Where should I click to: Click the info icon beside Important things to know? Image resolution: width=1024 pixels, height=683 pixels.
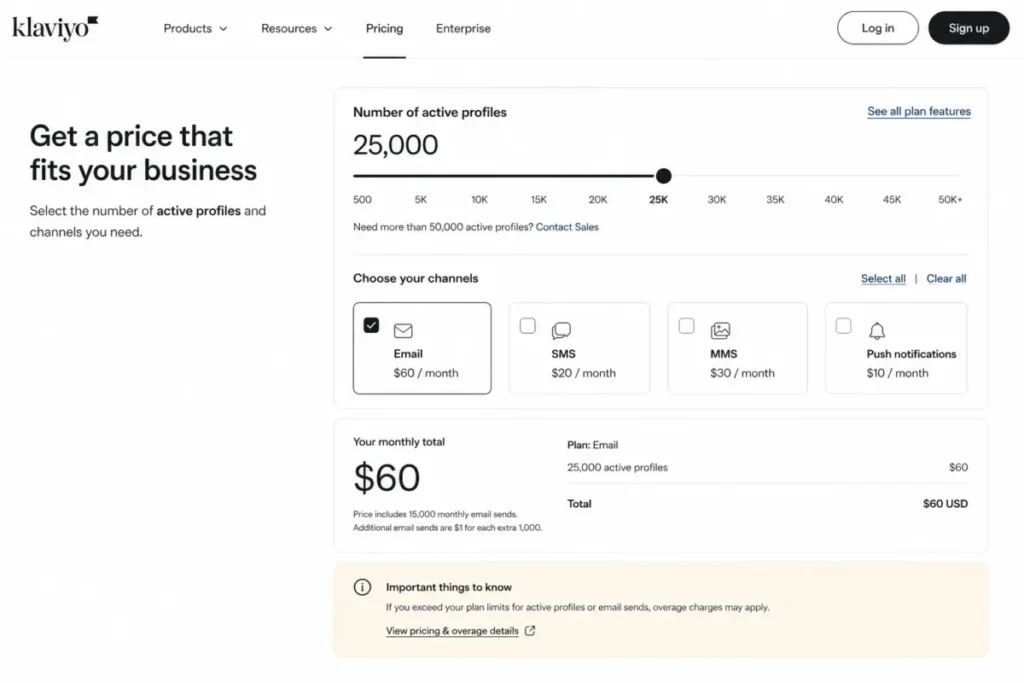click(x=362, y=587)
